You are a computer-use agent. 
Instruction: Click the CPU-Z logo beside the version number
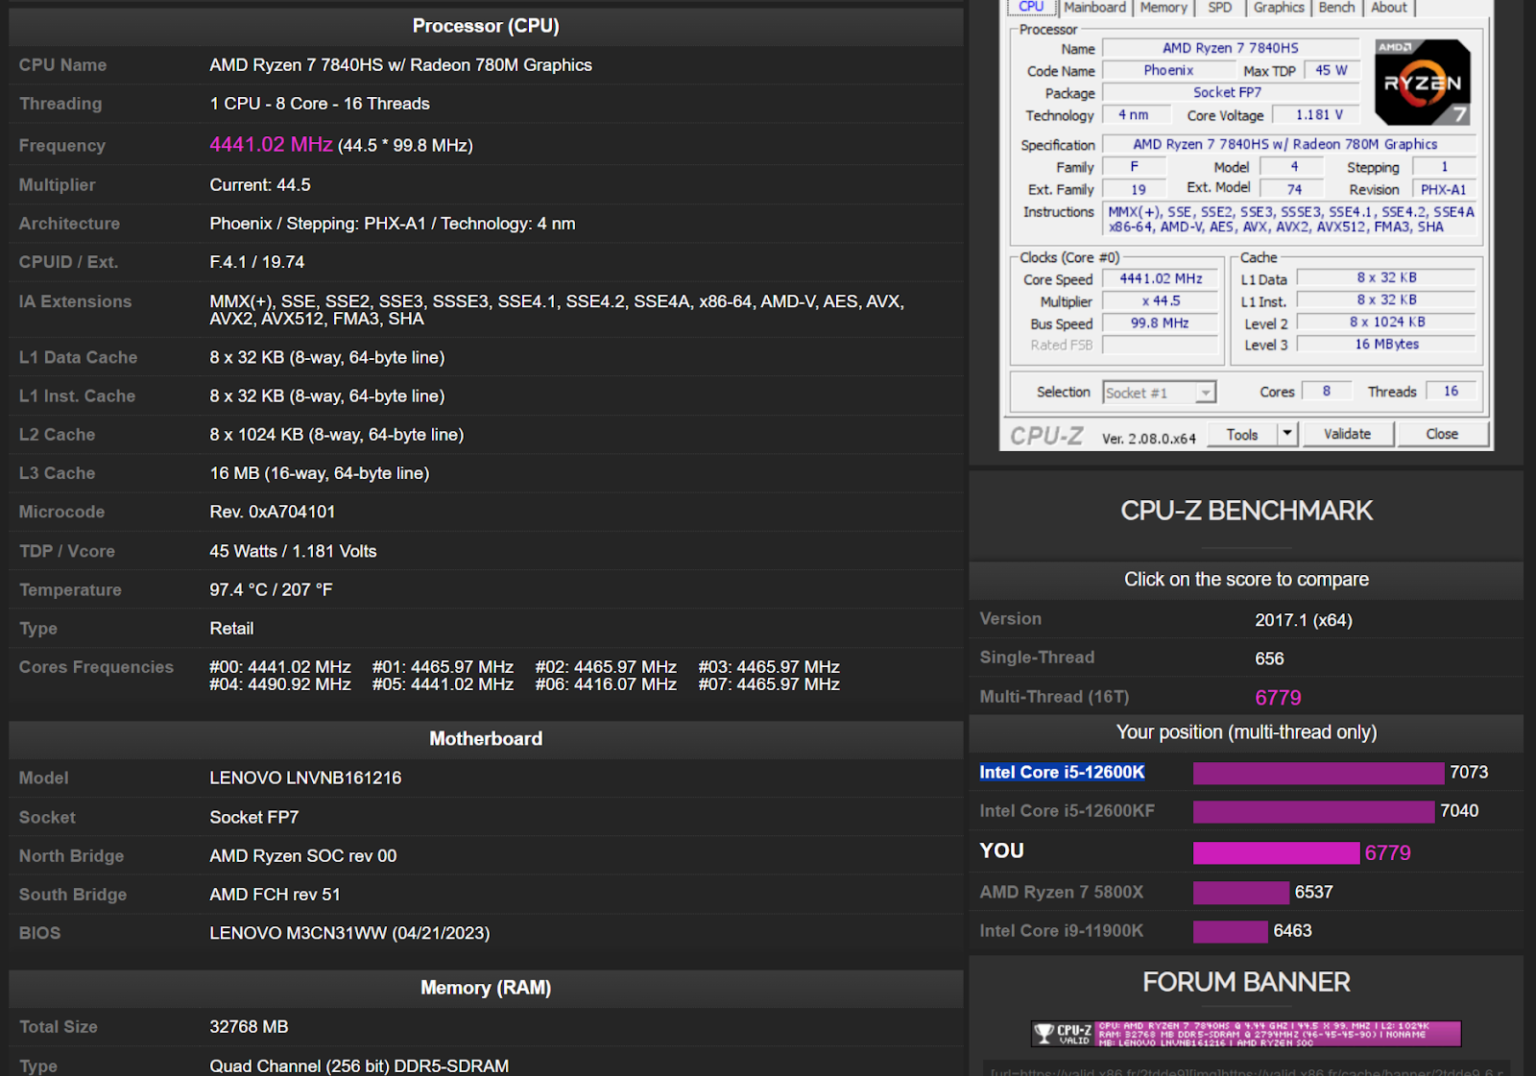(1045, 436)
